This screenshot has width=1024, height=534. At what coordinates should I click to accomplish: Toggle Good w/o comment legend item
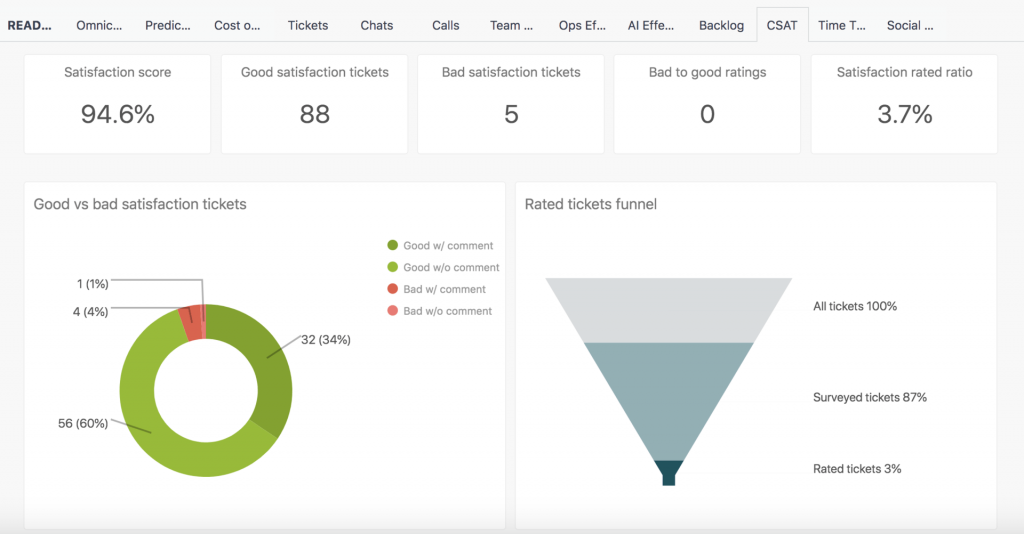point(443,267)
